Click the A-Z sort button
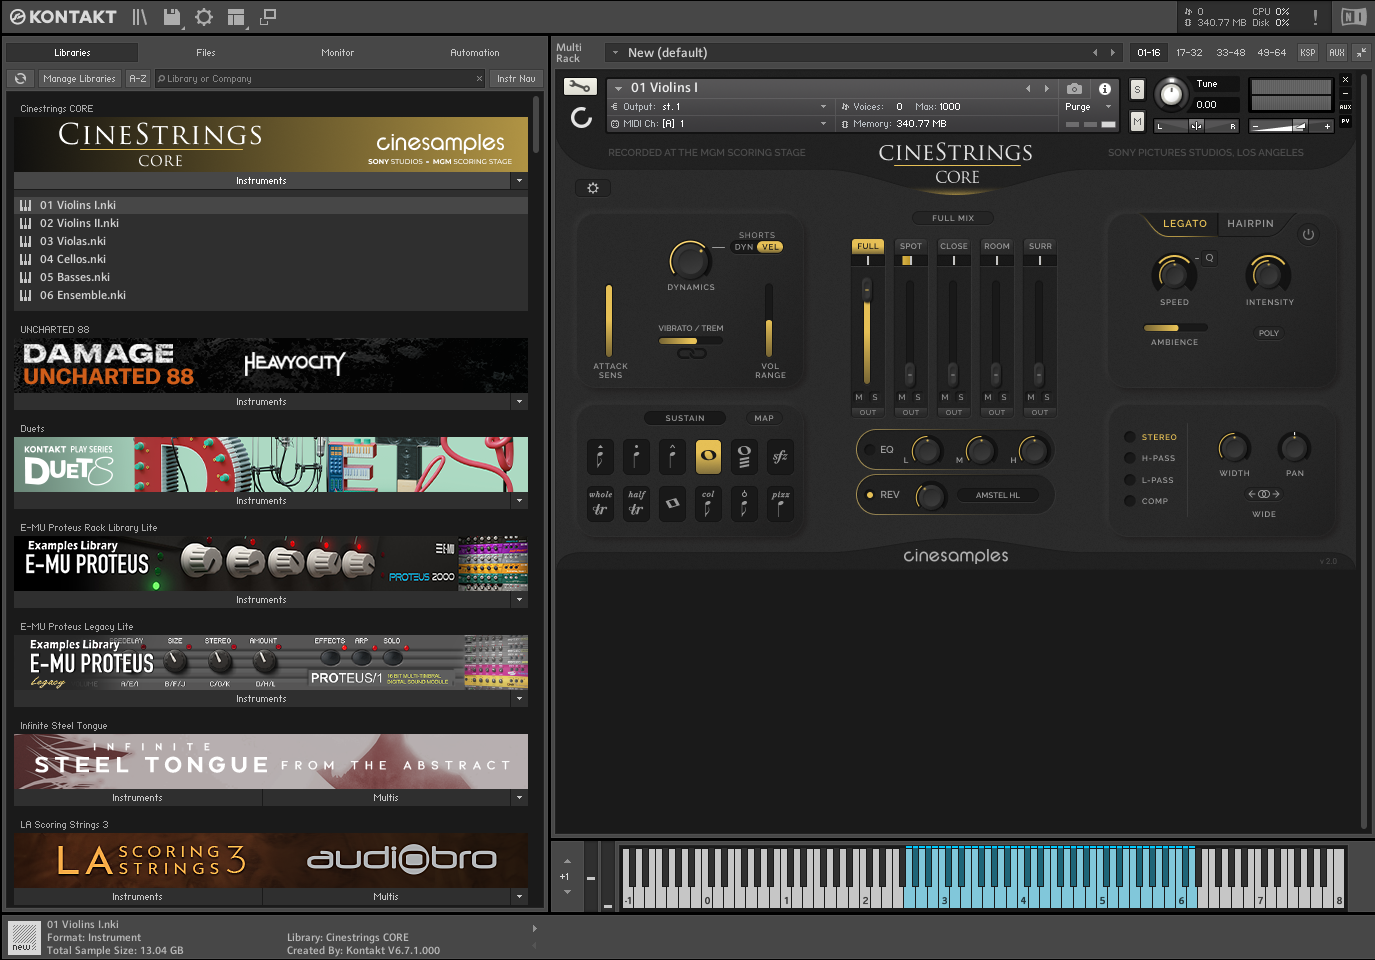 pyautogui.click(x=138, y=78)
